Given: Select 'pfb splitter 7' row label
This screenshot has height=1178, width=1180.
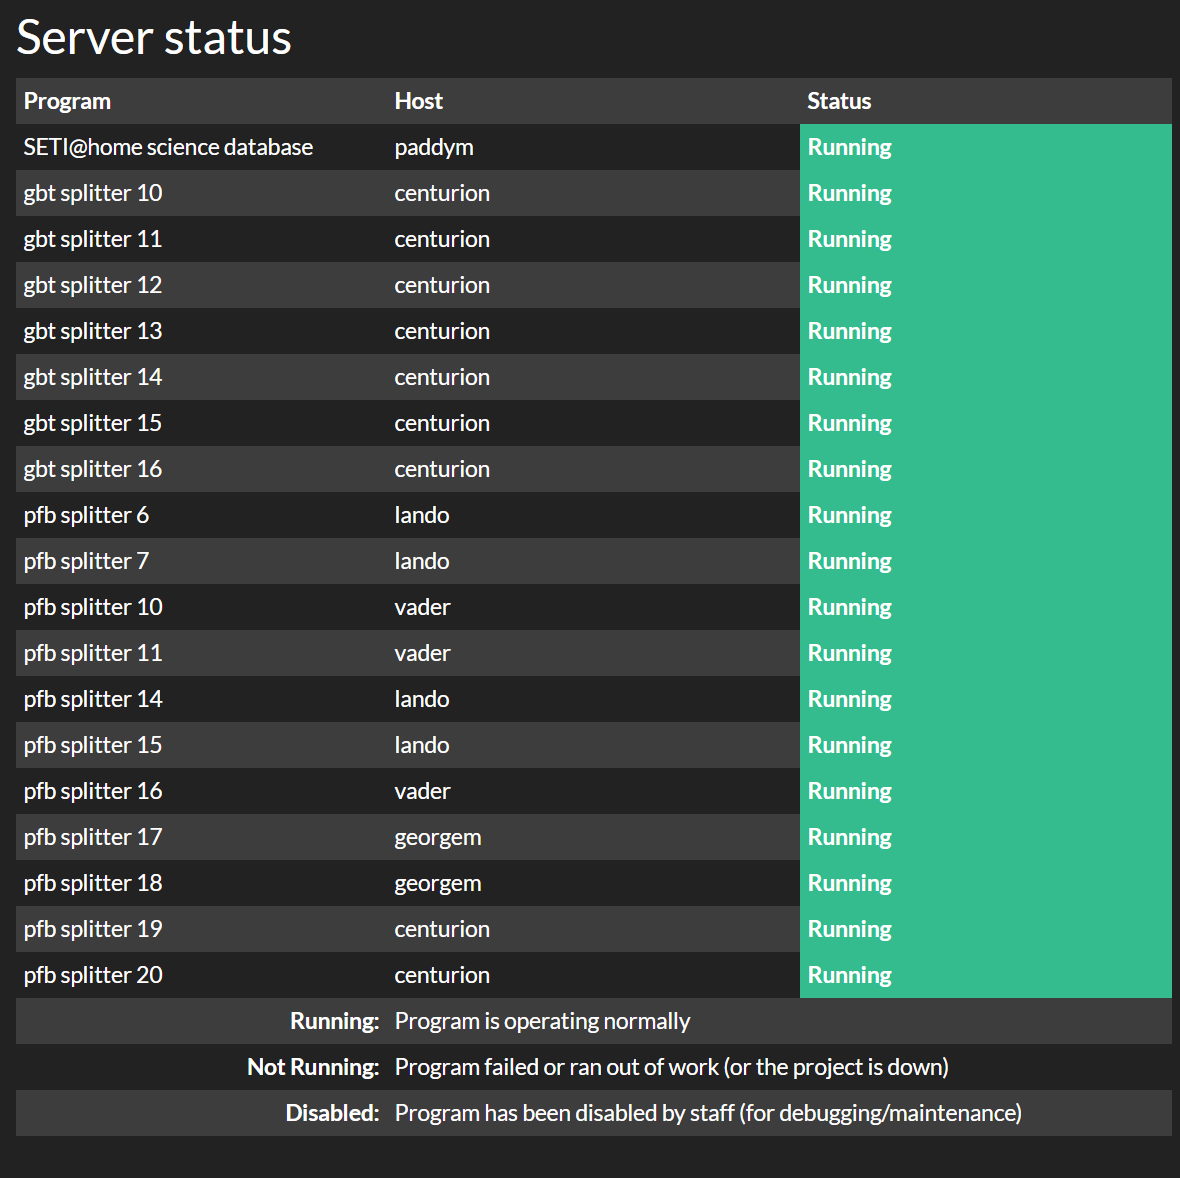Looking at the screenshot, I should coord(86,561).
